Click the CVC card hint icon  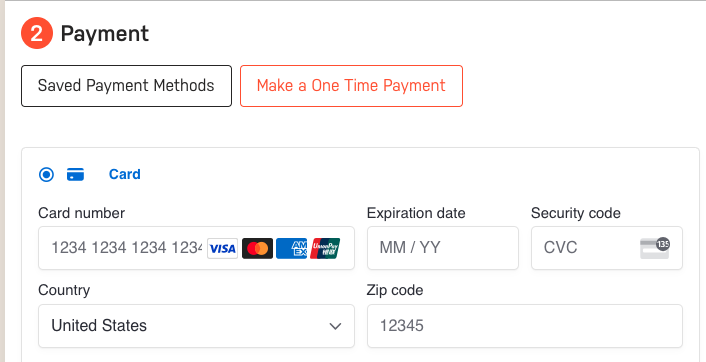pyautogui.click(x=655, y=248)
